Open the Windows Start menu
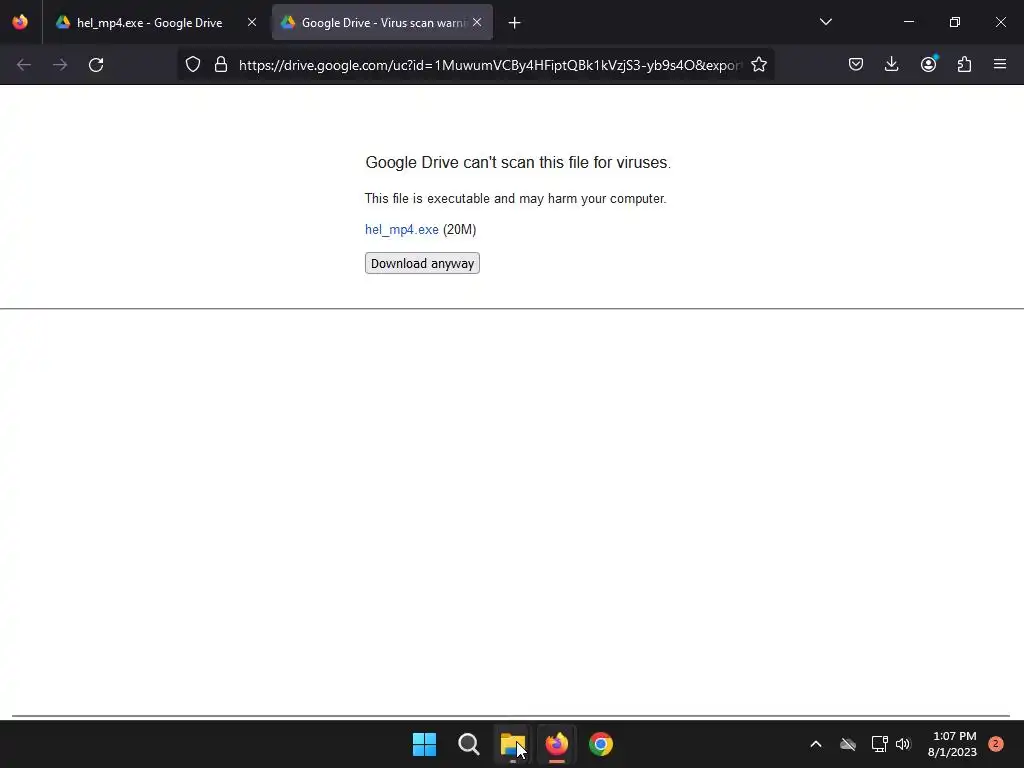Image resolution: width=1024 pixels, height=768 pixels. [x=424, y=744]
